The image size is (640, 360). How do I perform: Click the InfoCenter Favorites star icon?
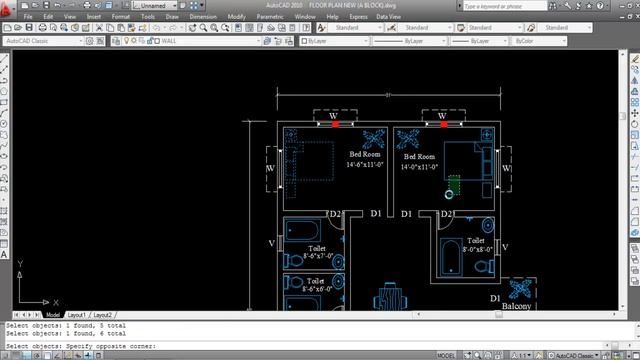coord(589,6)
